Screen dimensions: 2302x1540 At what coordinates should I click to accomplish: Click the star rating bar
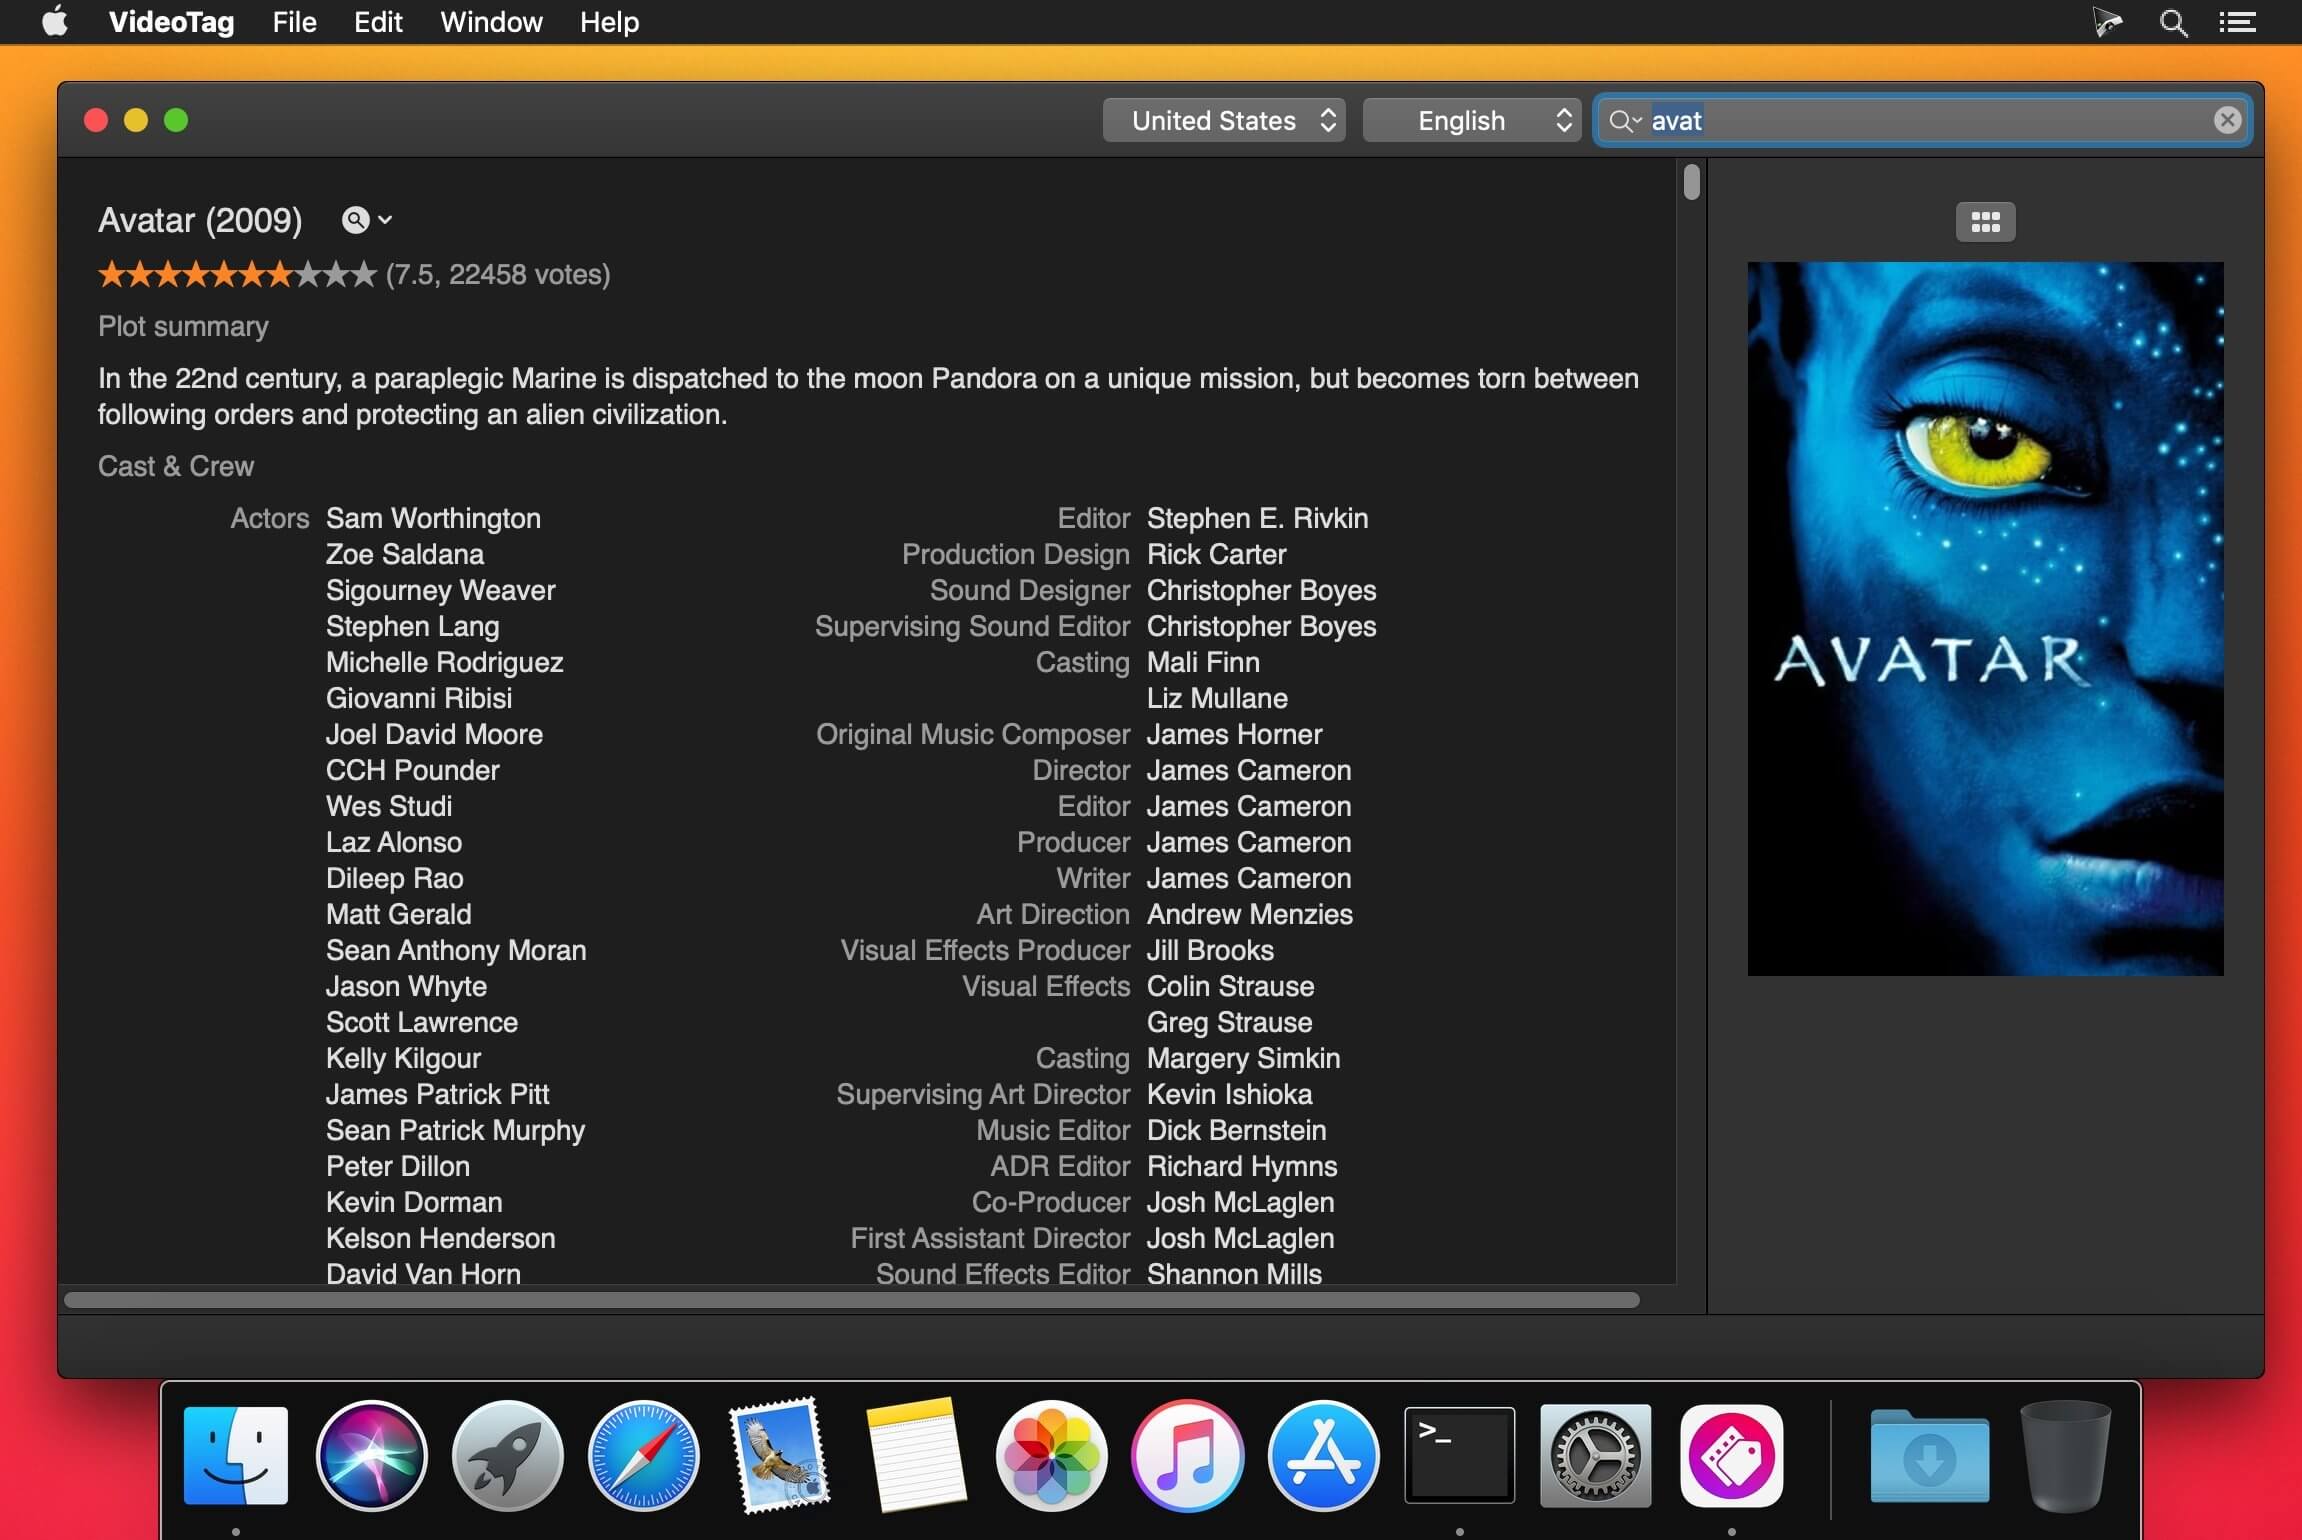point(237,274)
